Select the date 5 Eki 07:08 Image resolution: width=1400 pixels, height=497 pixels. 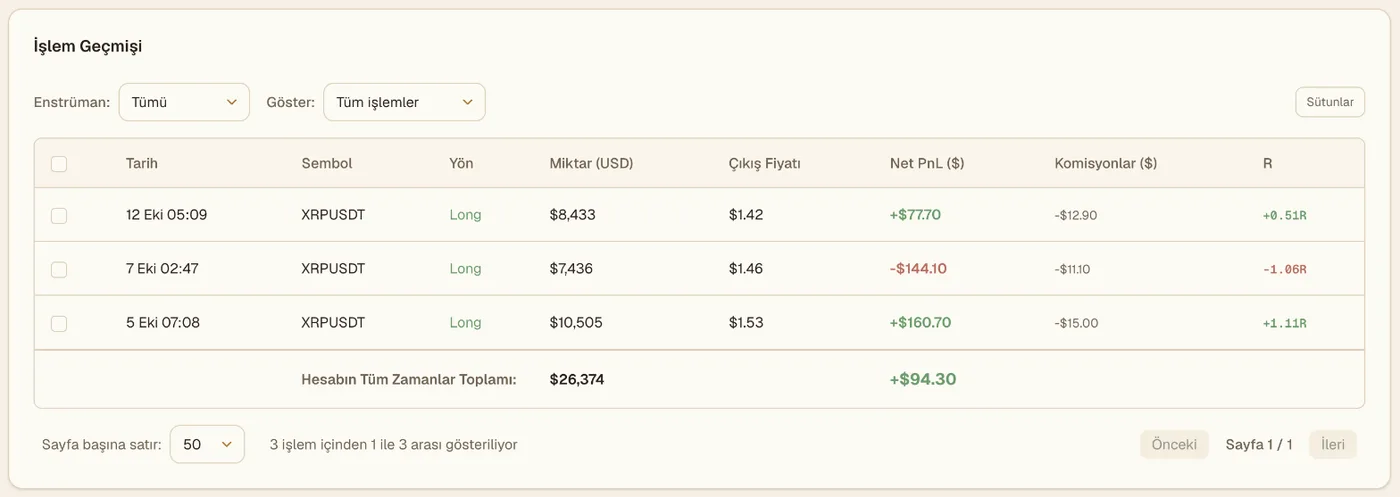[163, 323]
